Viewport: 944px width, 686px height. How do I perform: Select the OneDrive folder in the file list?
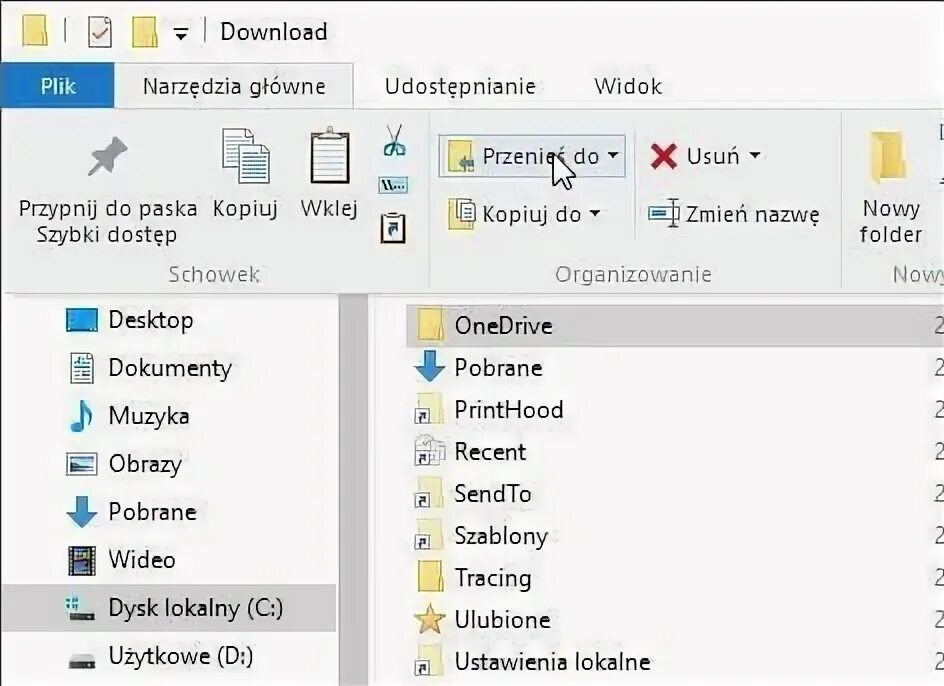click(x=505, y=325)
